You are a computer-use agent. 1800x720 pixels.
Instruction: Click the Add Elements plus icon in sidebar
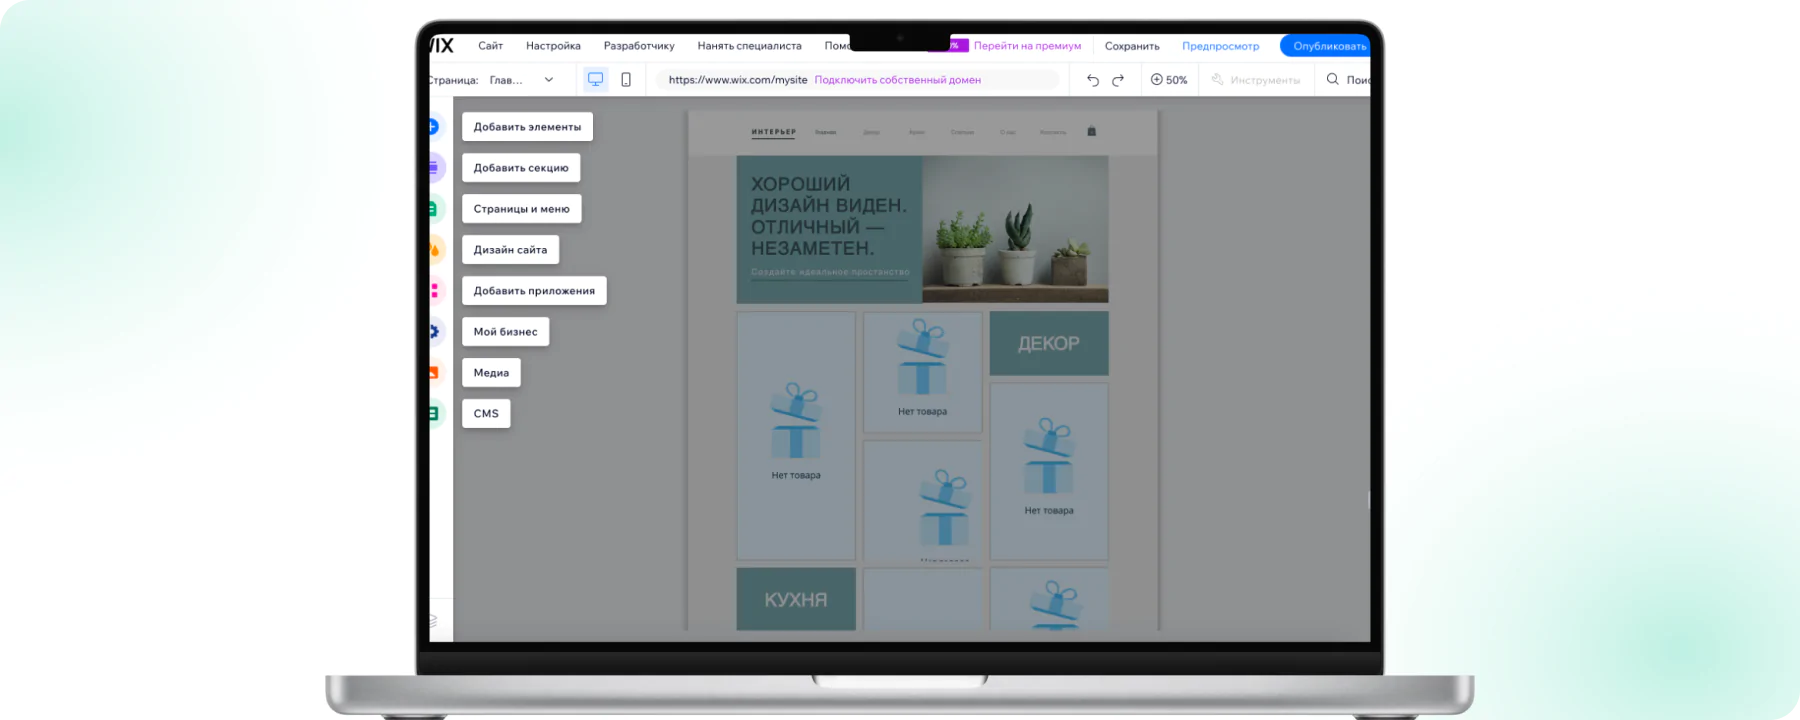[433, 127]
